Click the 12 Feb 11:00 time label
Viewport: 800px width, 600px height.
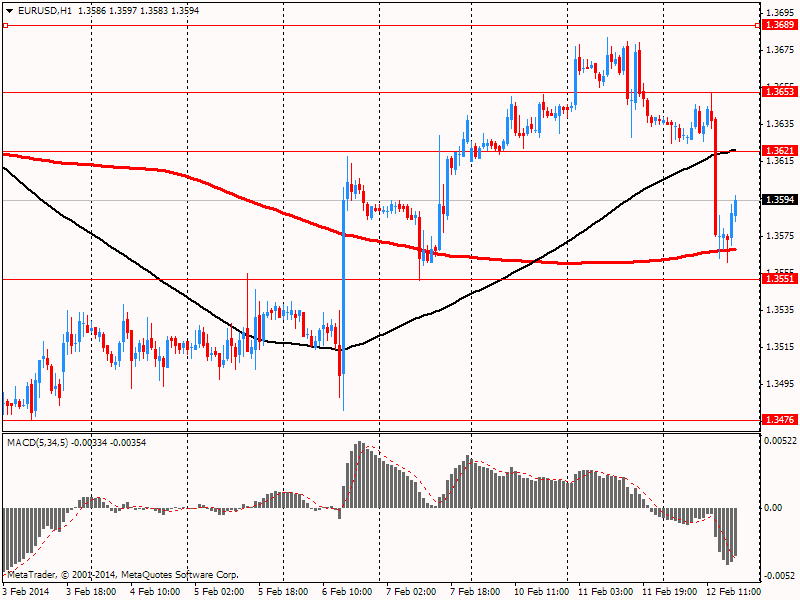click(733, 591)
